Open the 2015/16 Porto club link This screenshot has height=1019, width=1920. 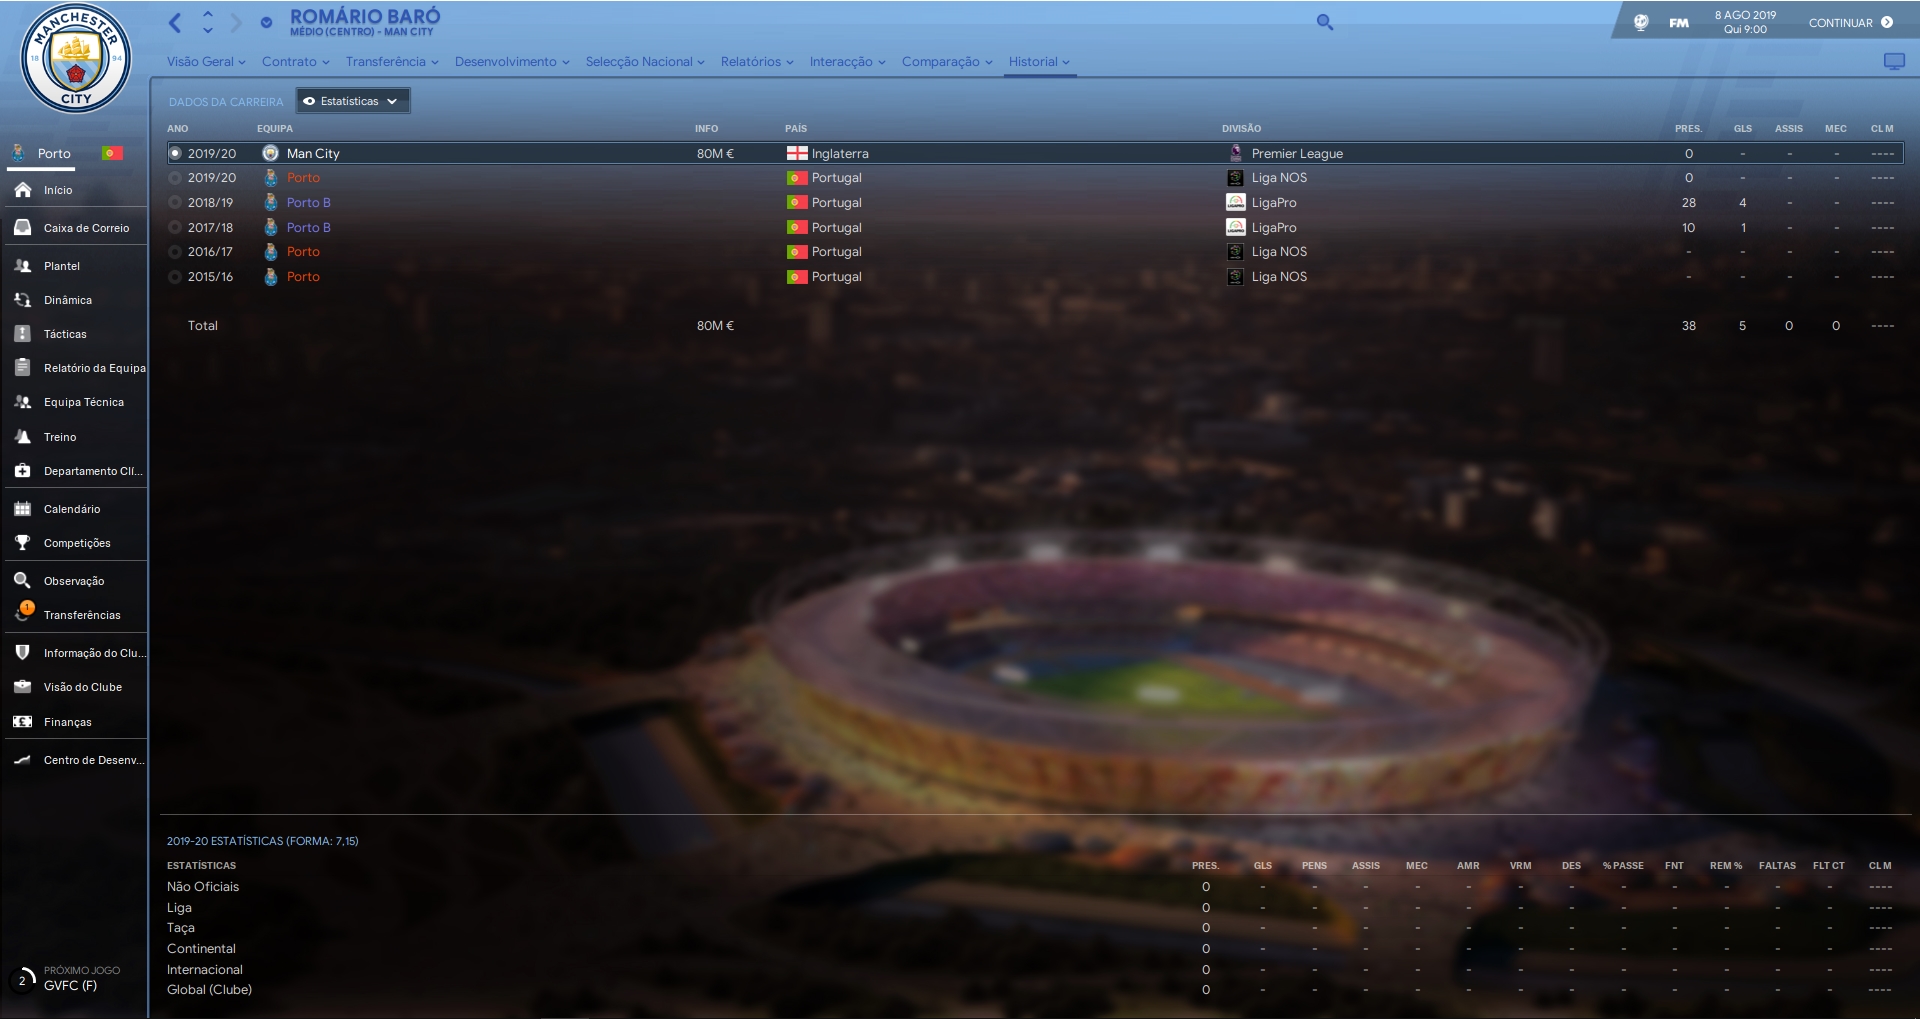pyautogui.click(x=303, y=277)
